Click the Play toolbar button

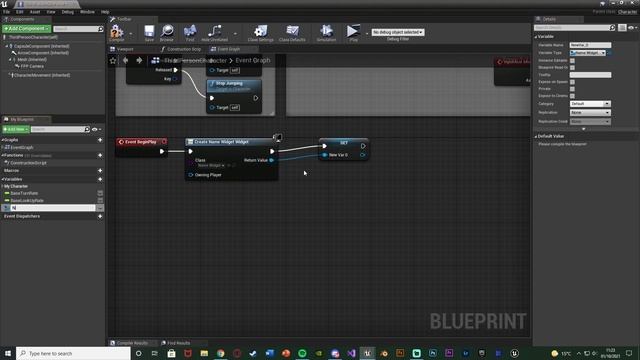tap(353, 33)
